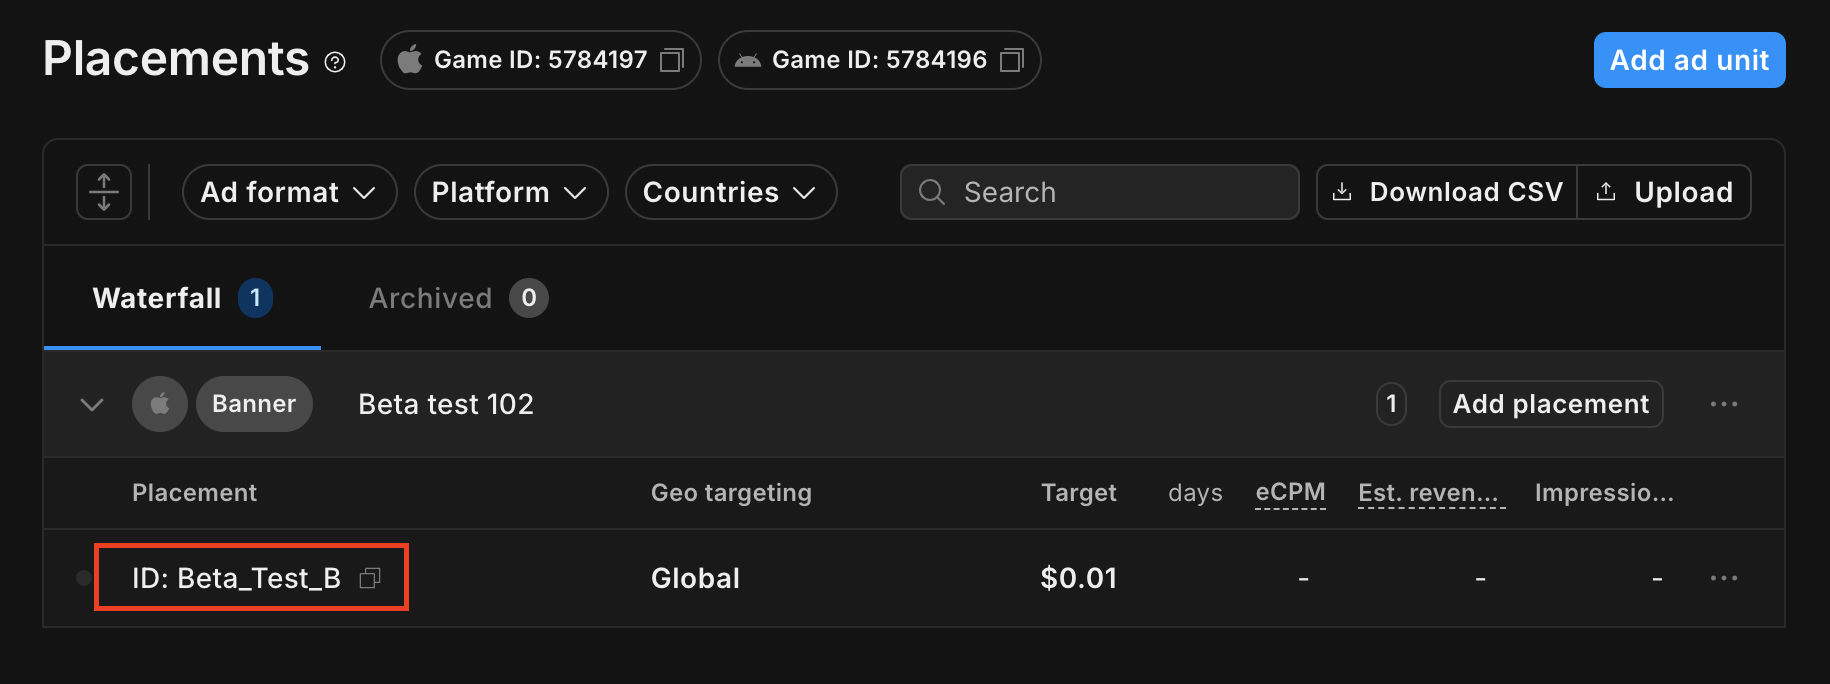Copy the Apple Game ID 5784197
This screenshot has height=684, width=1830.
click(x=672, y=61)
